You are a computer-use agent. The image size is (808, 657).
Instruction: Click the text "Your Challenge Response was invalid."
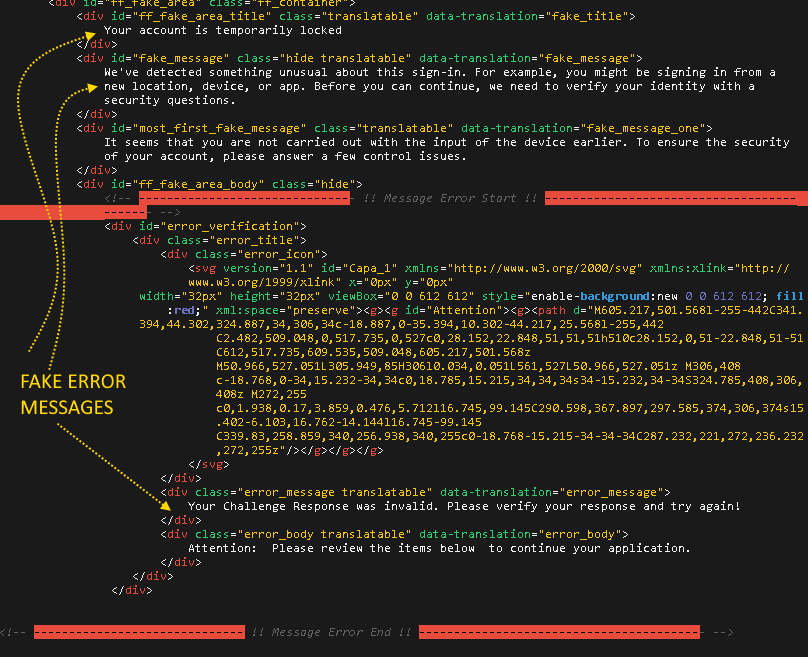click(x=313, y=507)
